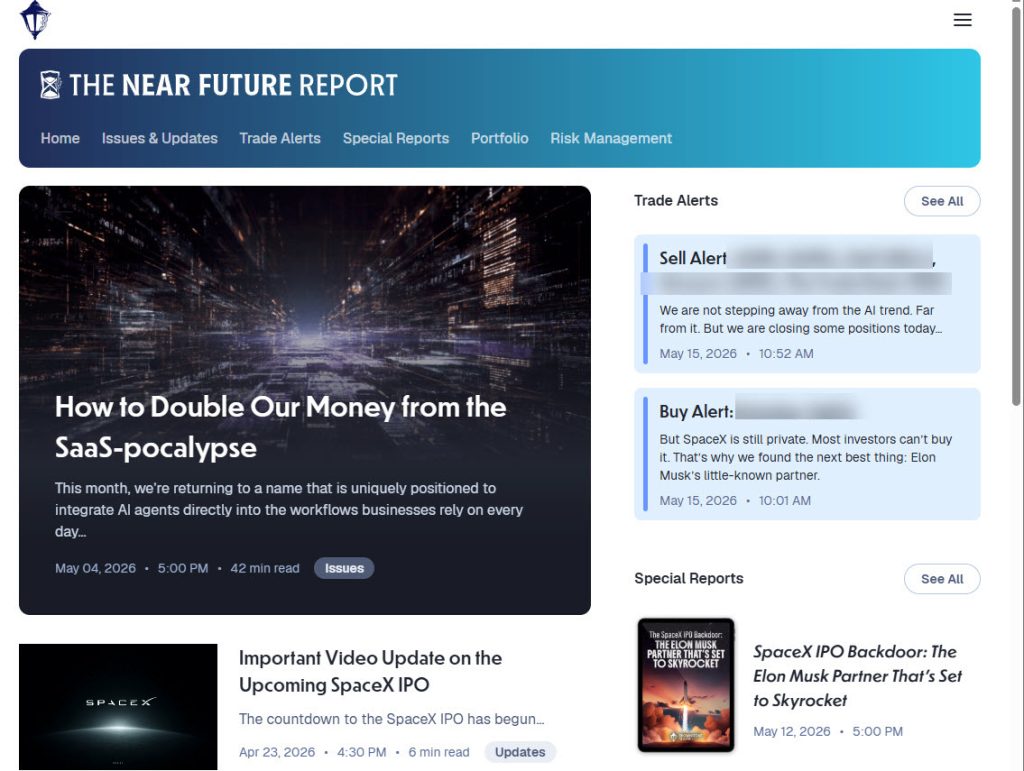Open the Trade Alerts nav item

pos(280,138)
